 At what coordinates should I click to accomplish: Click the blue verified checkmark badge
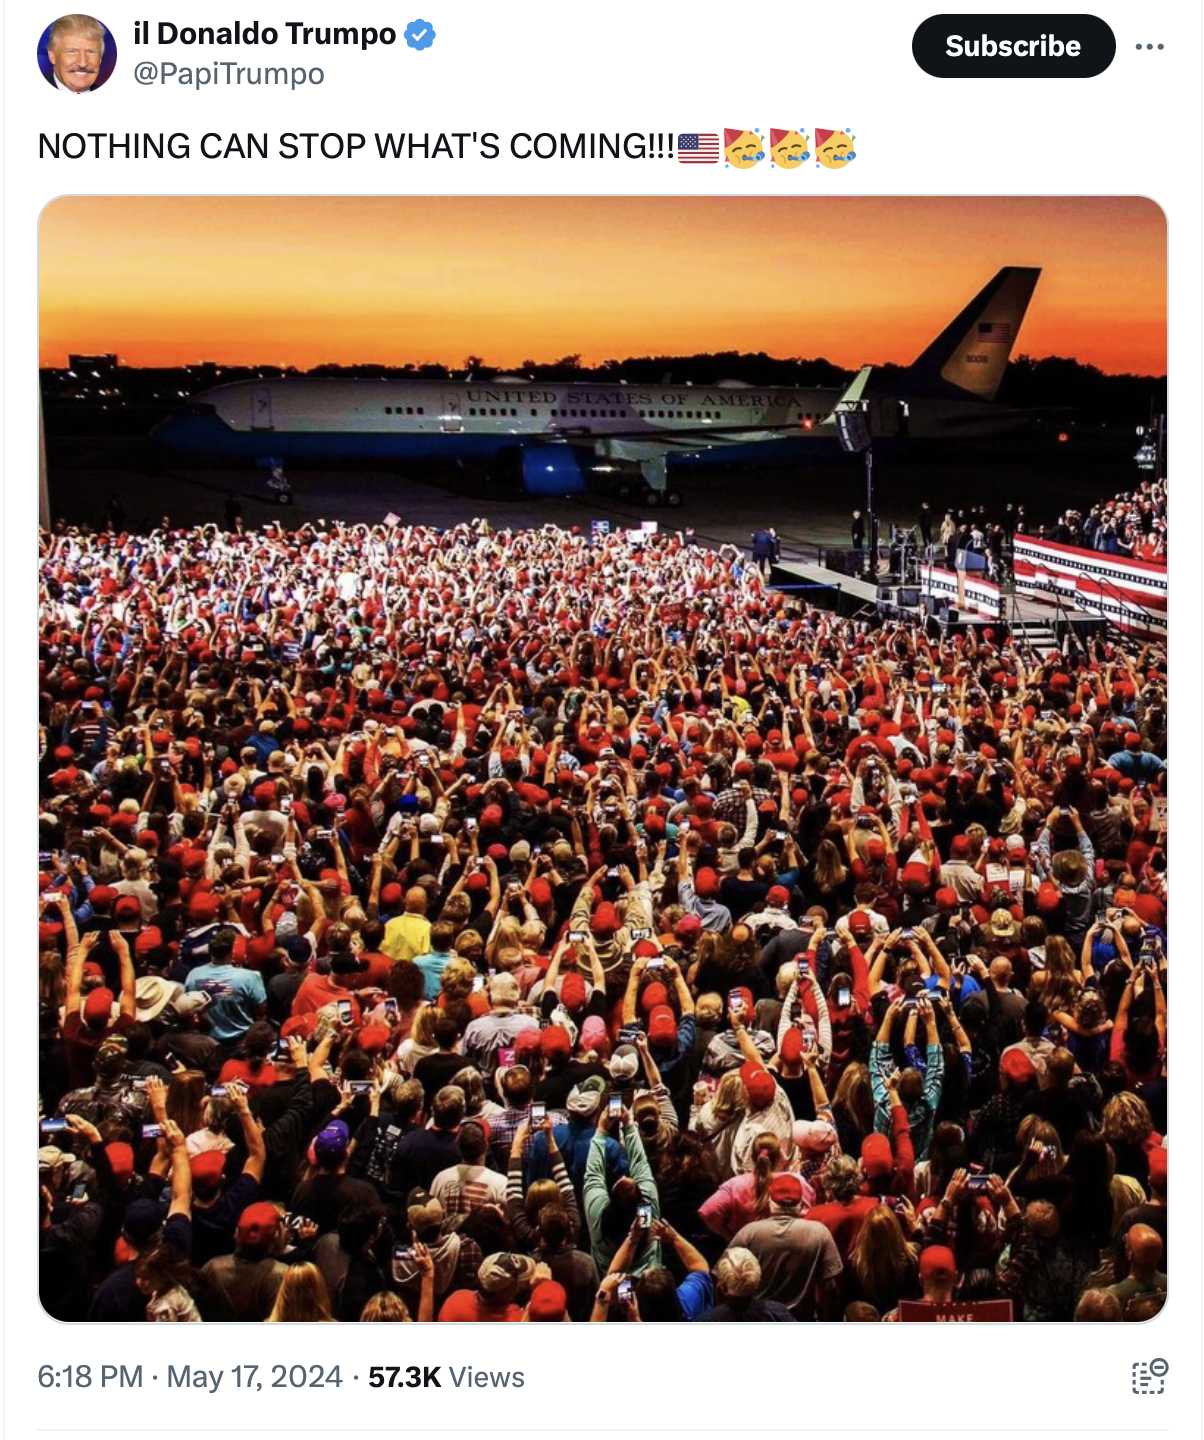pos(420,35)
